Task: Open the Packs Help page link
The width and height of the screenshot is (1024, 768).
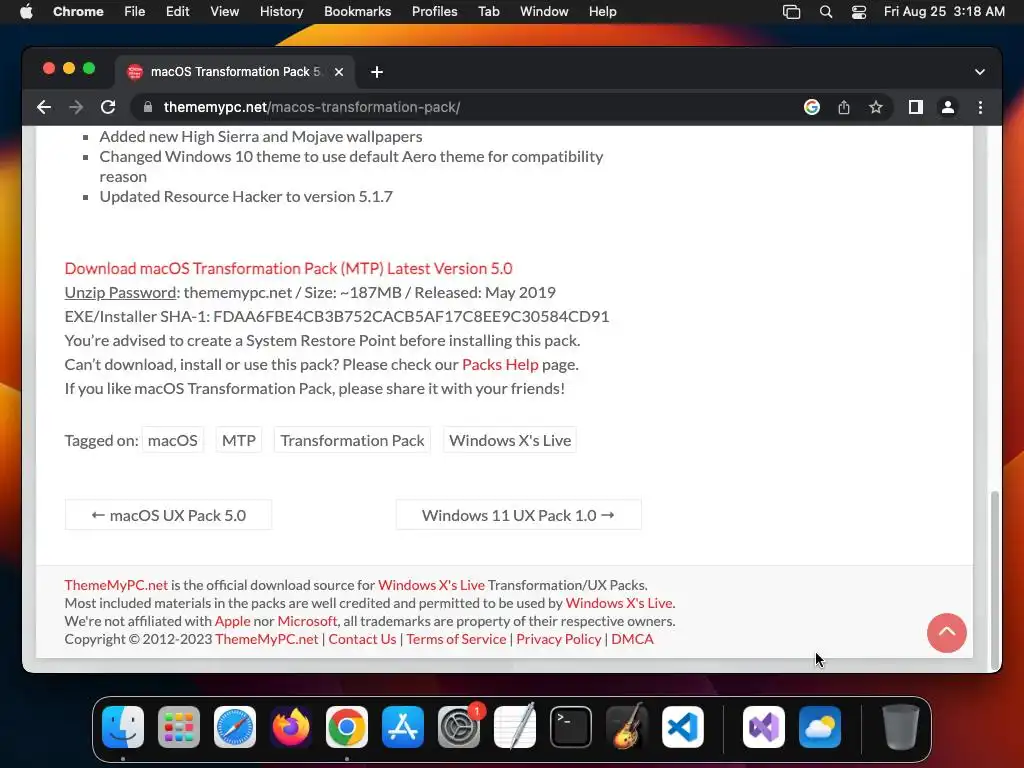Action: (500, 364)
